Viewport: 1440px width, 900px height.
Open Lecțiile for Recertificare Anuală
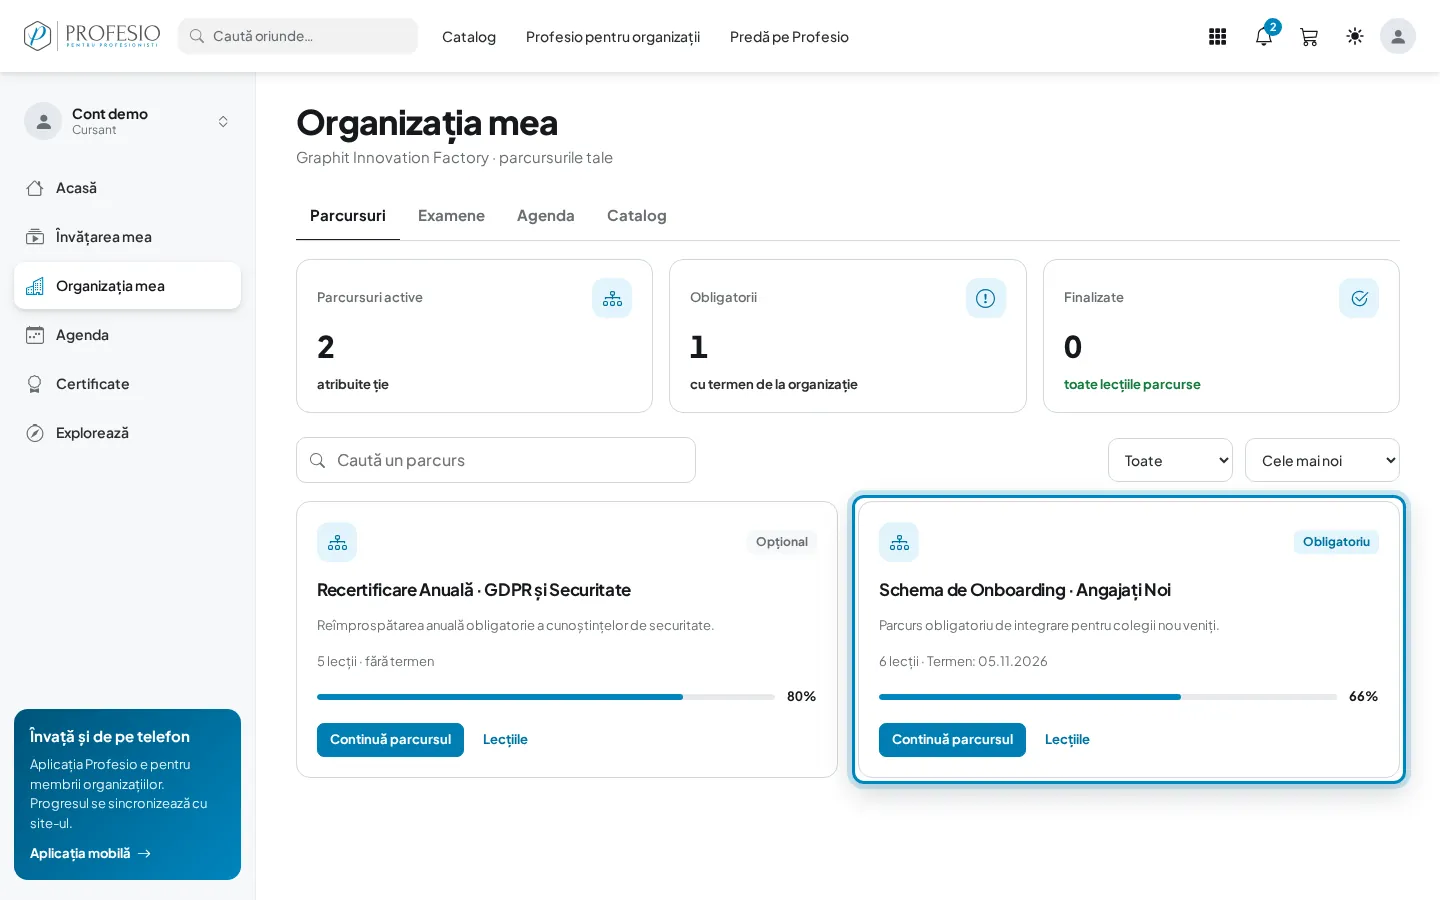505,740
